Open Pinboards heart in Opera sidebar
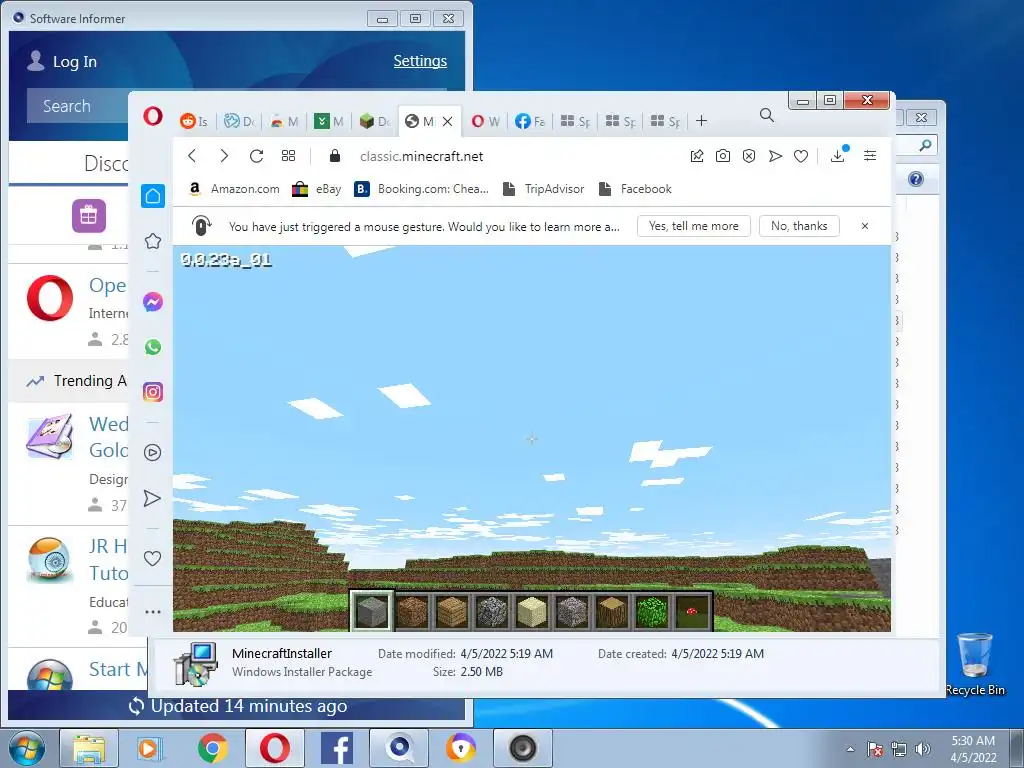This screenshot has height=768, width=1024. (152, 558)
